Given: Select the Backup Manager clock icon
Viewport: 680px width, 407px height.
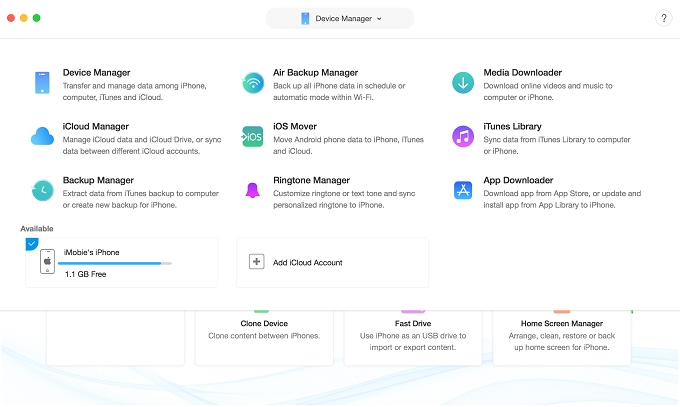Looking at the screenshot, I should 42,190.
